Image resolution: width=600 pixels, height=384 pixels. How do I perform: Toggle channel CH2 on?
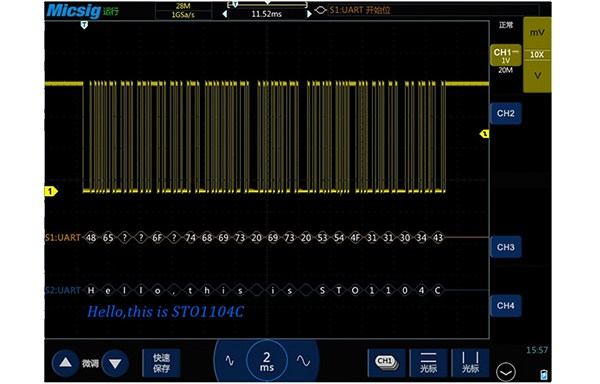(x=505, y=113)
